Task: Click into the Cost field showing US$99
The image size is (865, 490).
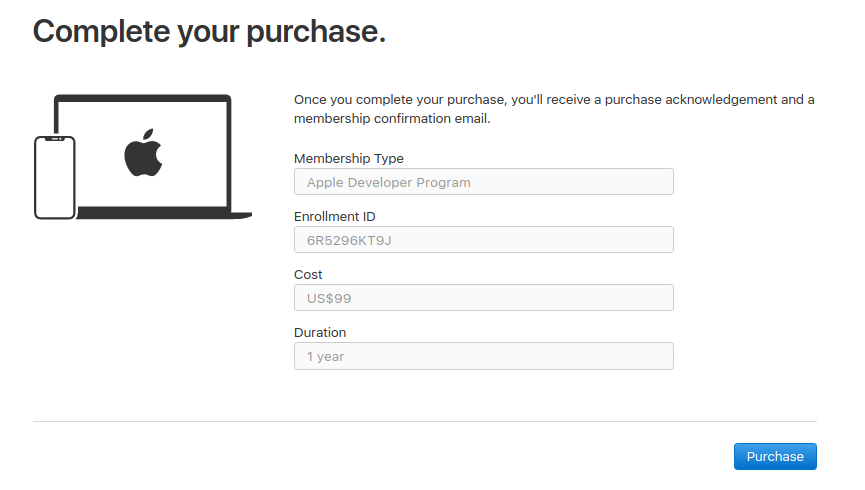Action: coord(483,298)
